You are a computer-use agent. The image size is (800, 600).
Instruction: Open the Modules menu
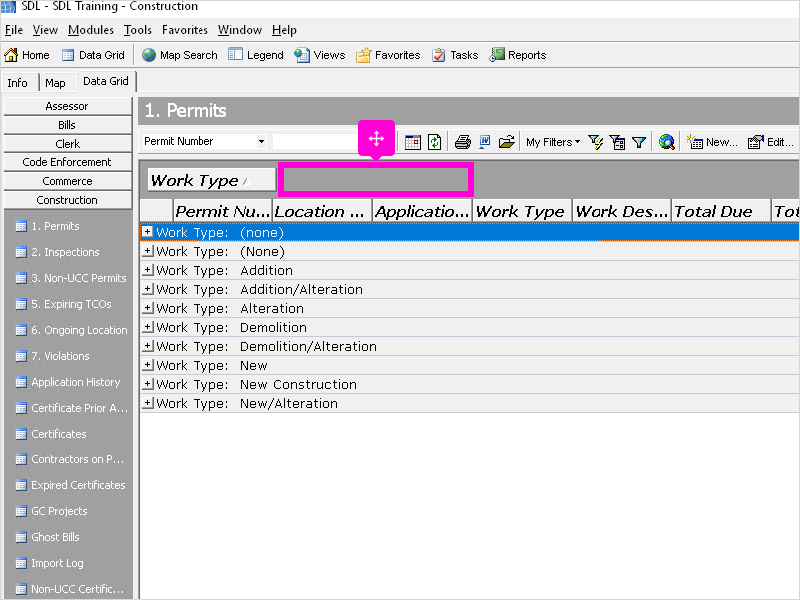(x=91, y=30)
